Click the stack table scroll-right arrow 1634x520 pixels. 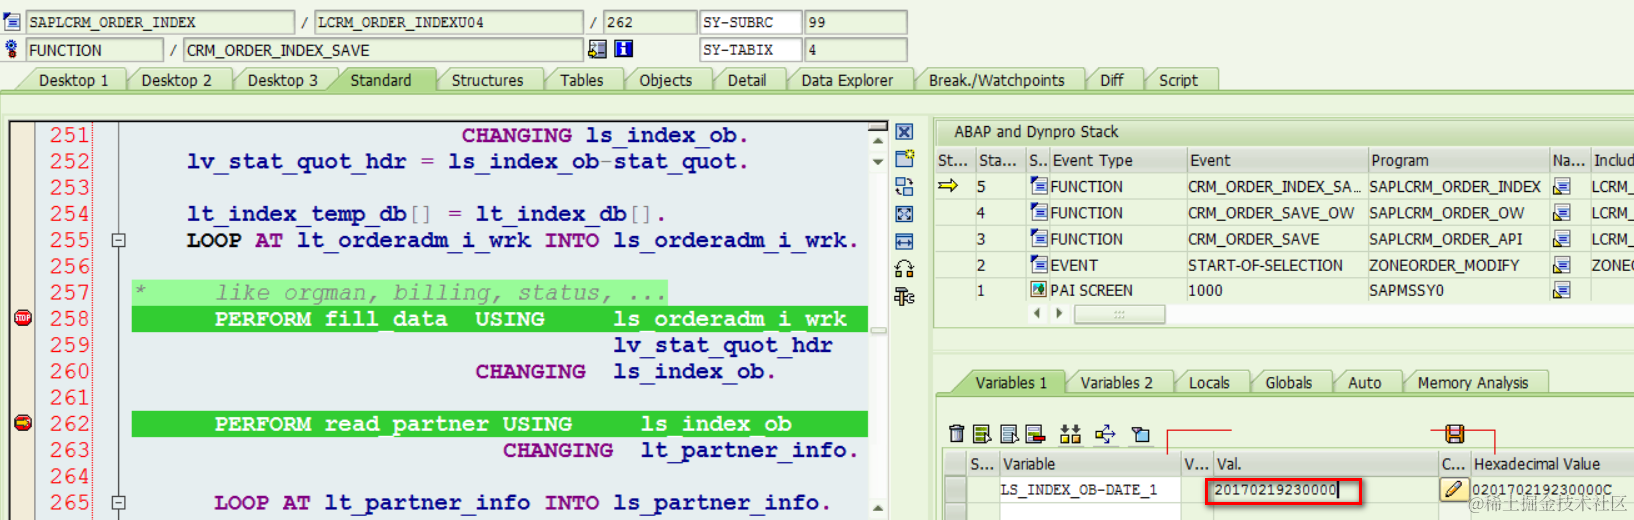pyautogui.click(x=1059, y=313)
